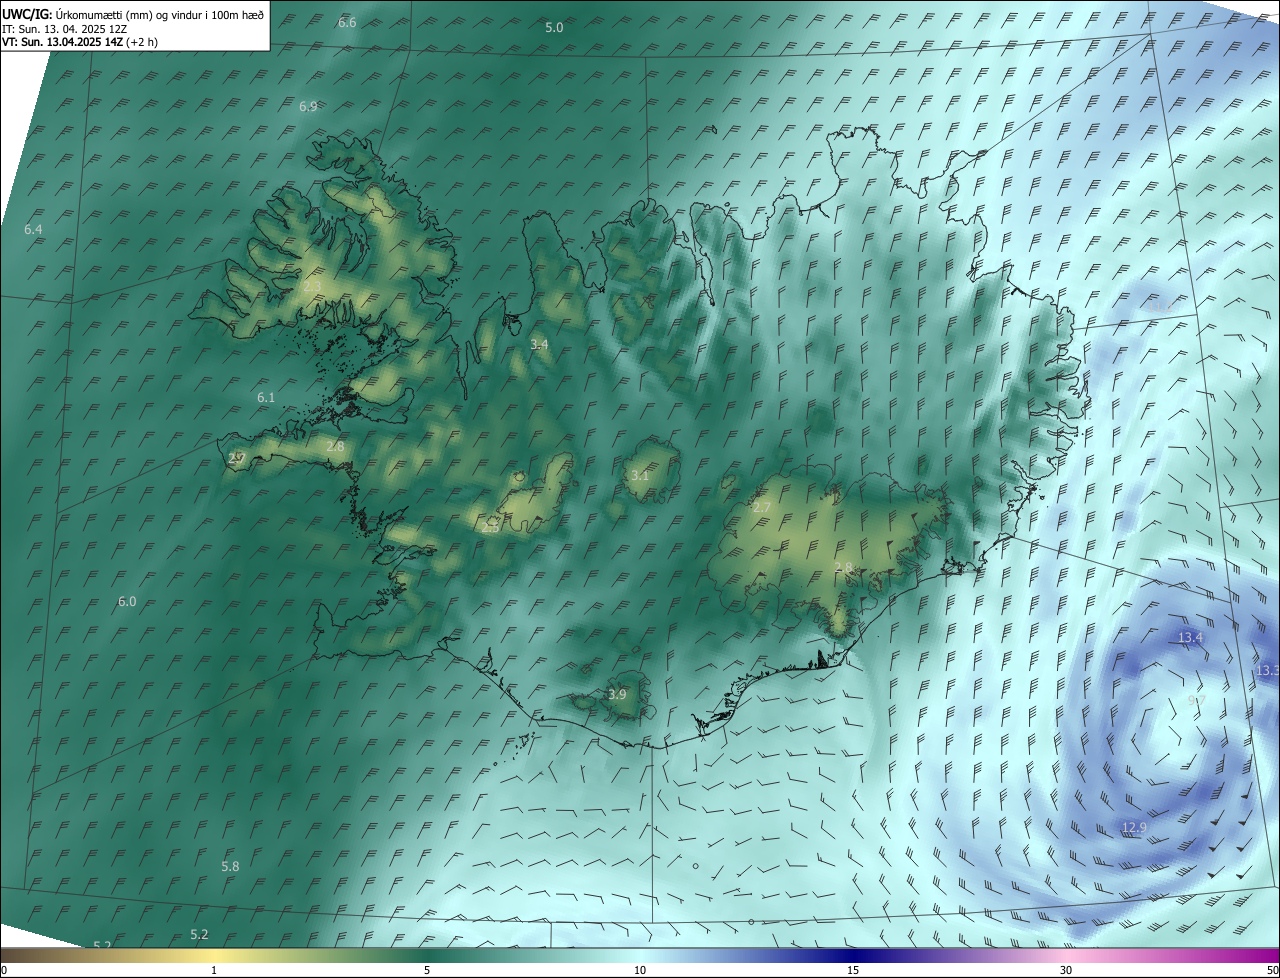Click the 10 tick on the colour scale
Screen dimensions: 1280x978
(x=640, y=970)
